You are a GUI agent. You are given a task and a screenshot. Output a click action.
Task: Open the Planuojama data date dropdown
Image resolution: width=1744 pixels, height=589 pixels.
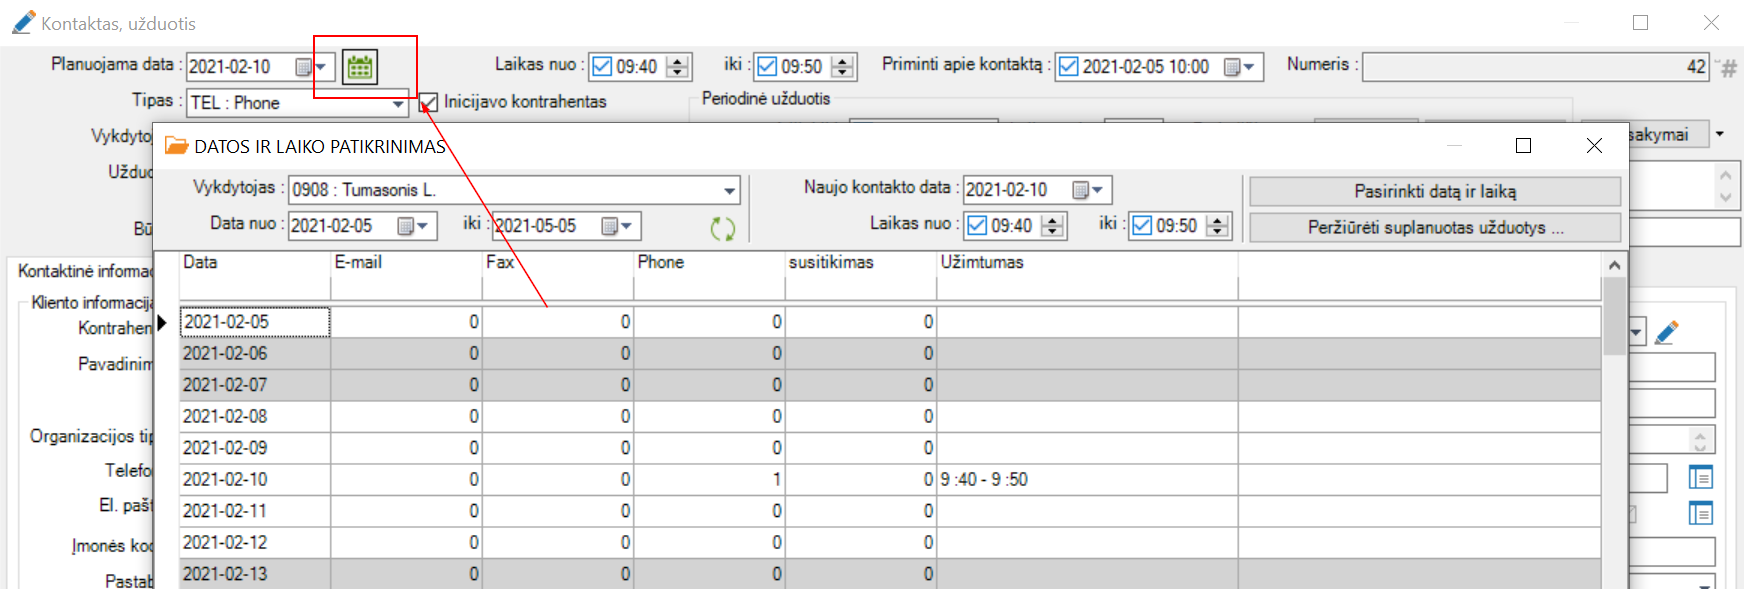(311, 67)
